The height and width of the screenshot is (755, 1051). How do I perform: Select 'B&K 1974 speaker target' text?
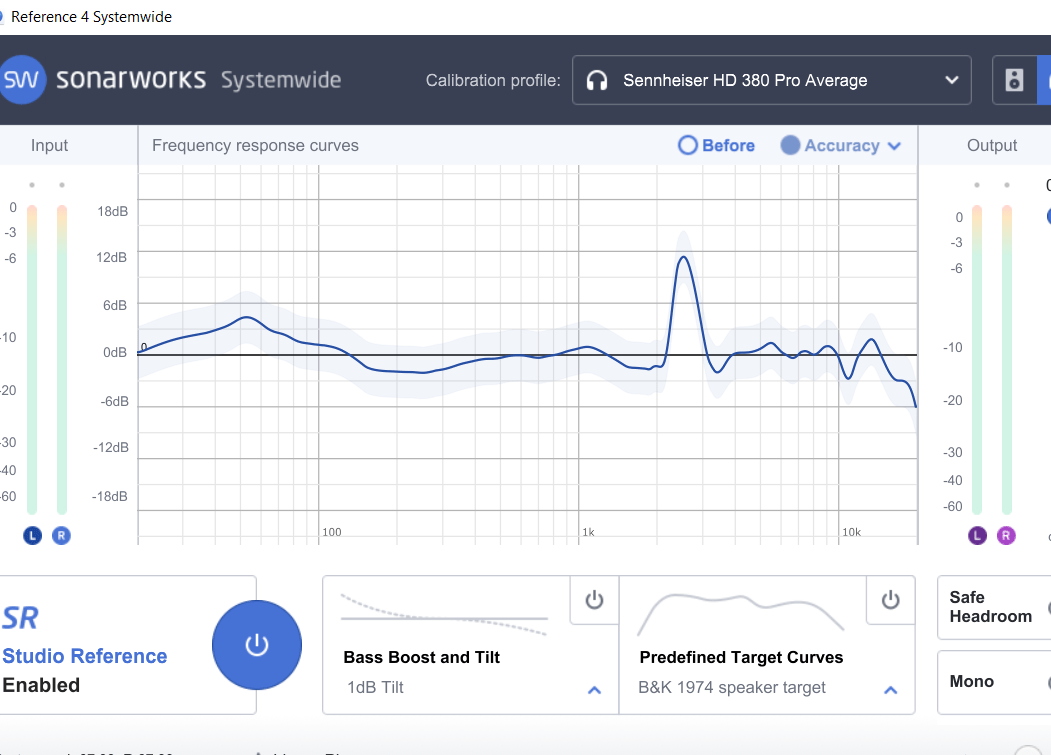click(731, 687)
